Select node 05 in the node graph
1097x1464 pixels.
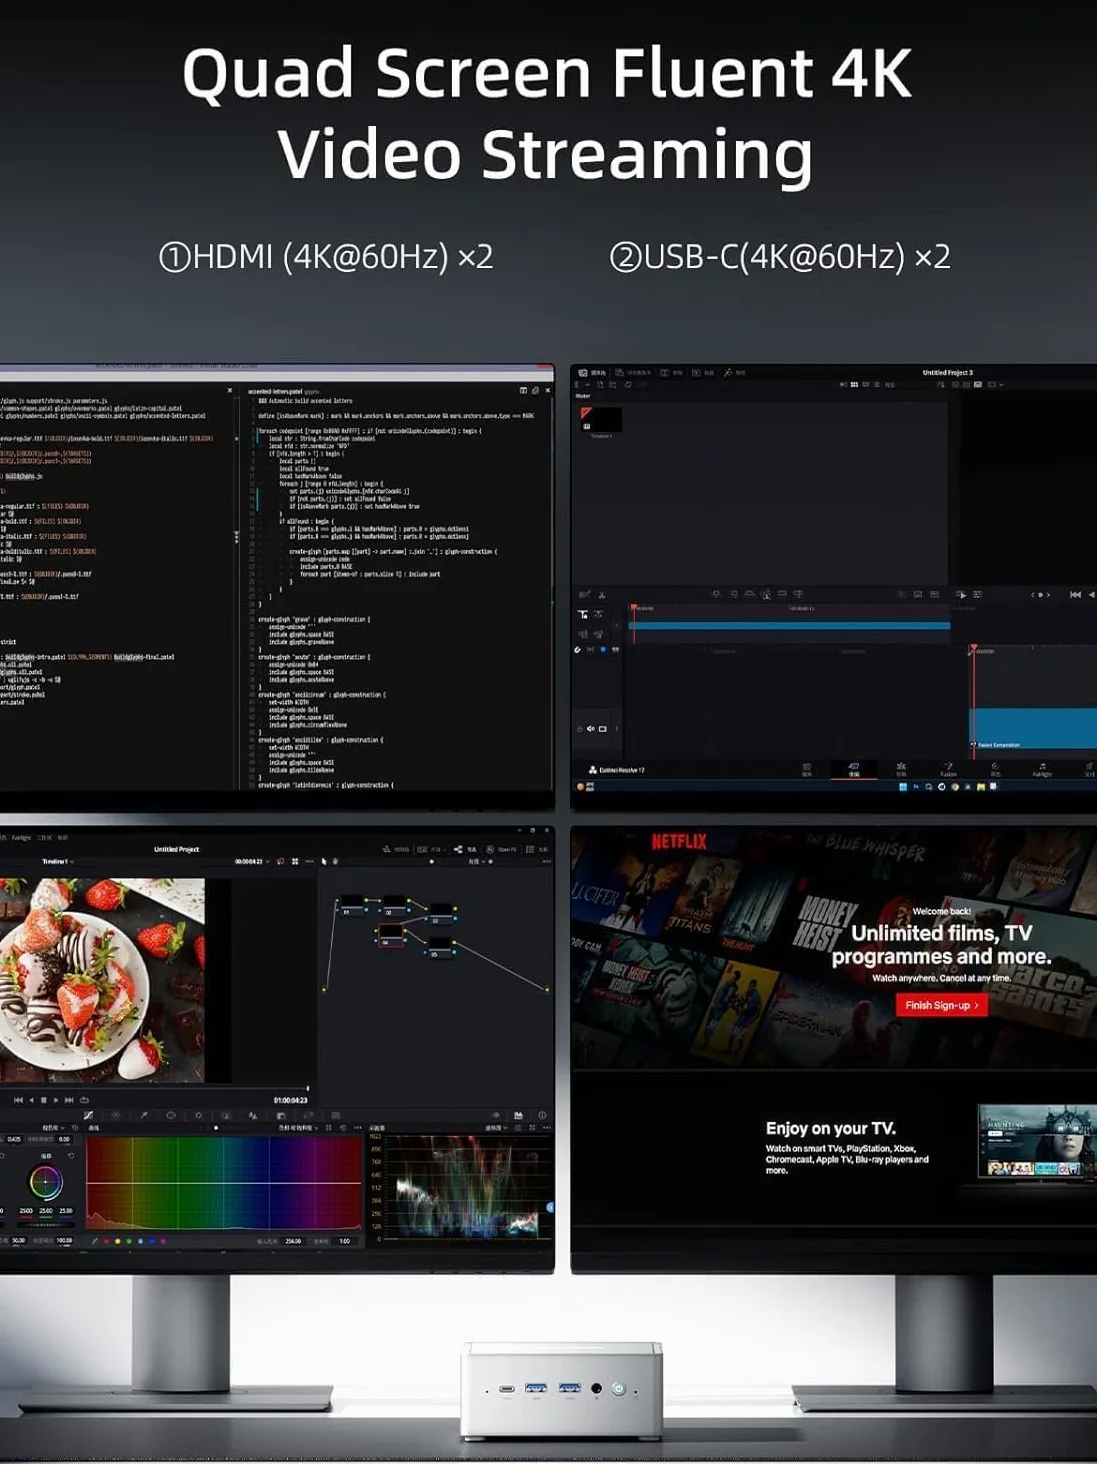(440, 948)
